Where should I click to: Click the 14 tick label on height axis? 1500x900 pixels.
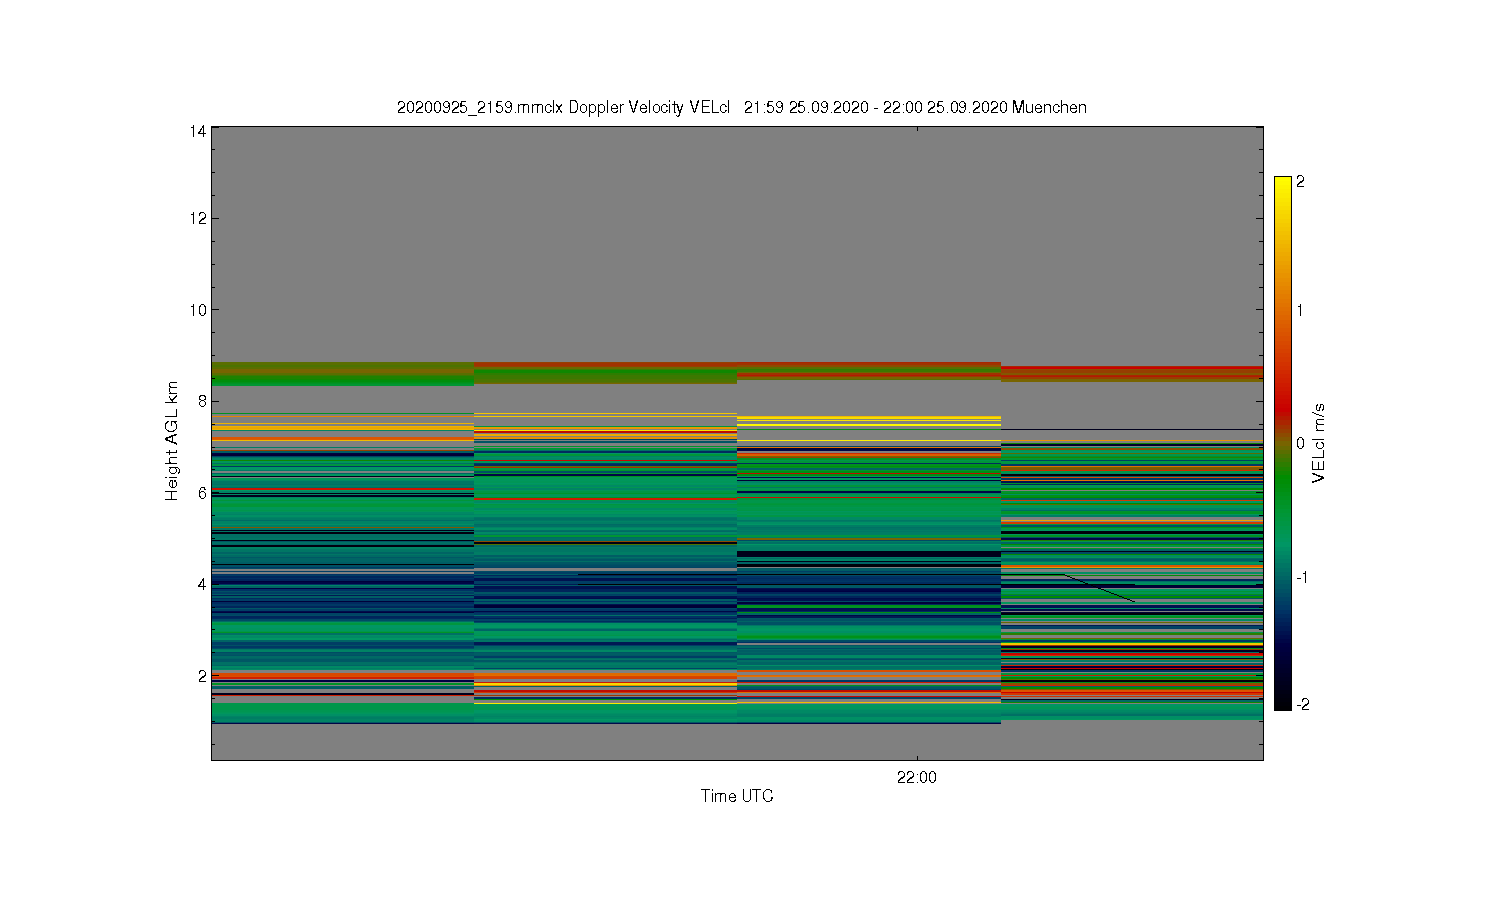(x=198, y=131)
